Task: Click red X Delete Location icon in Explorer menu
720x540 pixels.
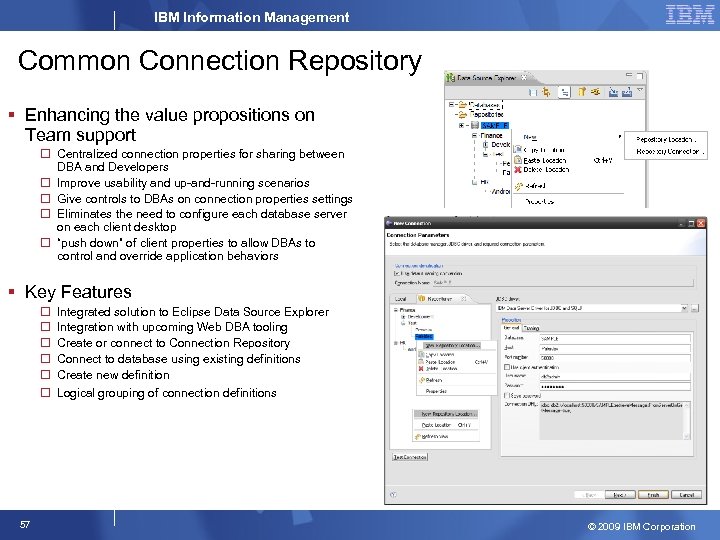Action: pos(518,169)
